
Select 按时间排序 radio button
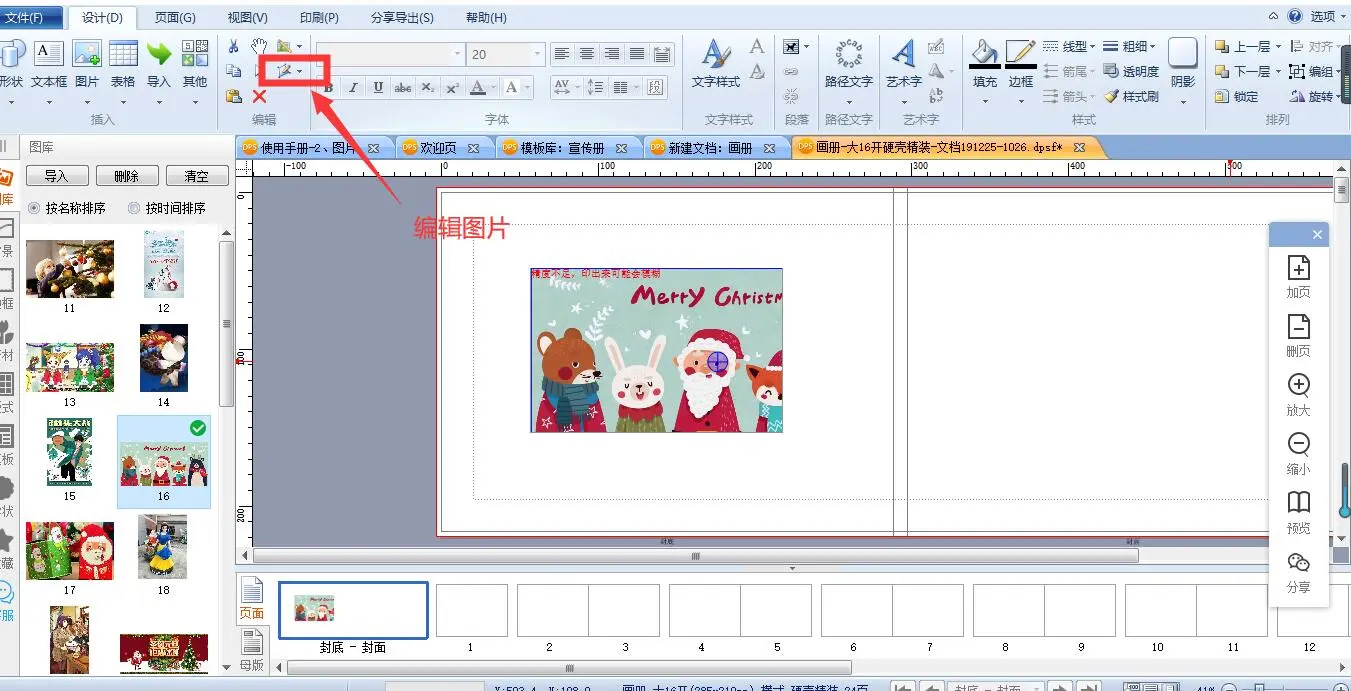[135, 208]
